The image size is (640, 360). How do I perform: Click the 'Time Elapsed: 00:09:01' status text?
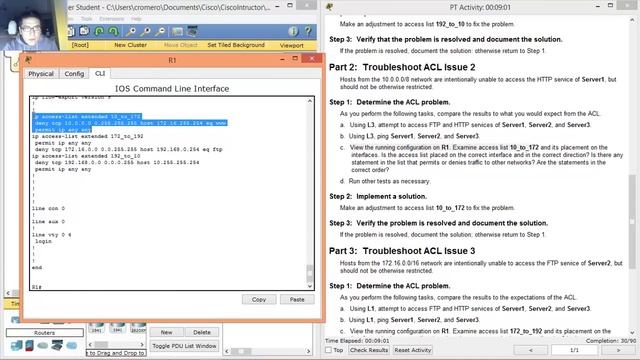pyautogui.click(x=357, y=340)
